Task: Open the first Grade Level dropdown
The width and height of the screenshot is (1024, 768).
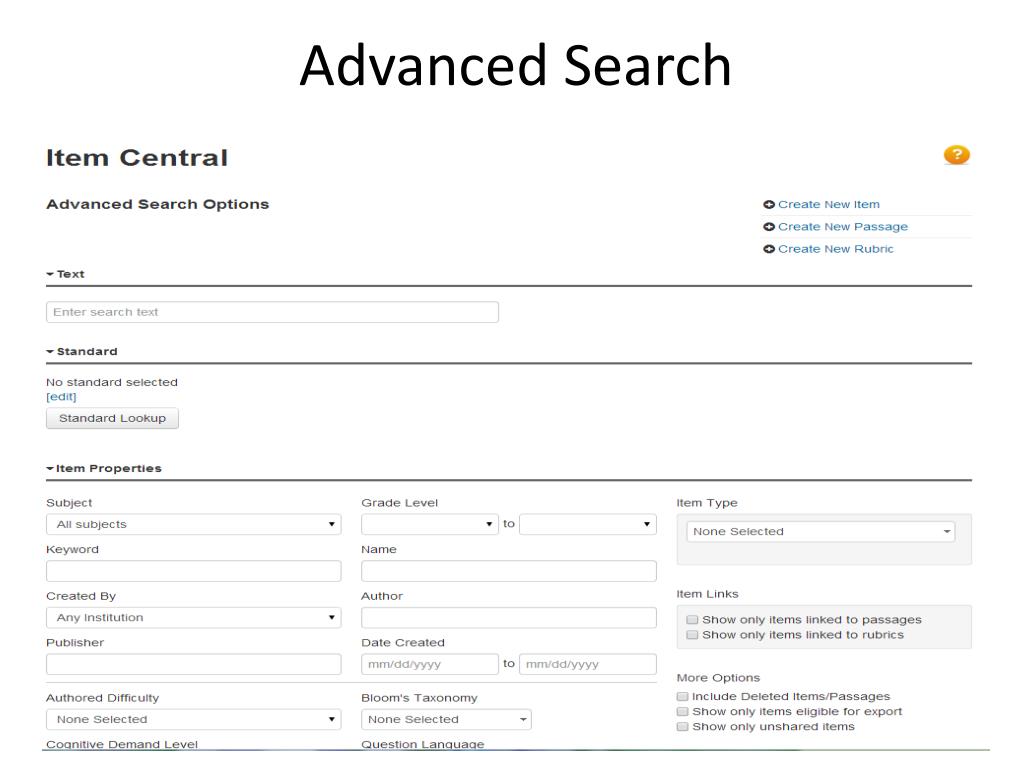Action: 429,524
